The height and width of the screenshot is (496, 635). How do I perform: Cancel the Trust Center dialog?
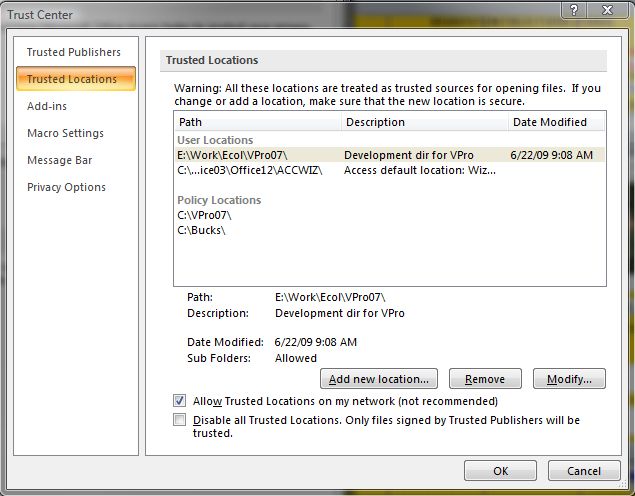tap(584, 470)
